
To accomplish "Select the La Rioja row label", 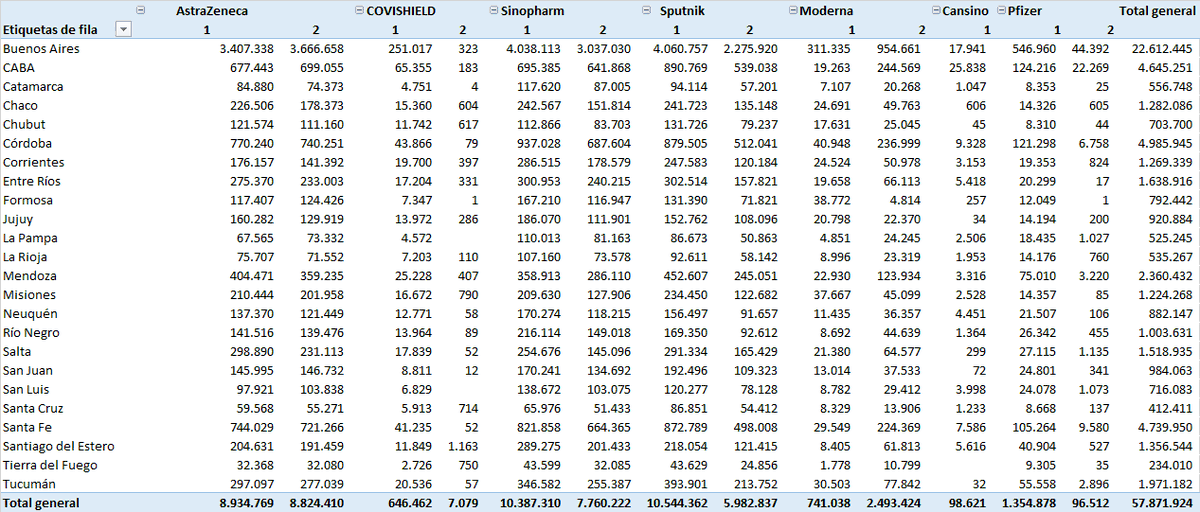I will (26, 257).
